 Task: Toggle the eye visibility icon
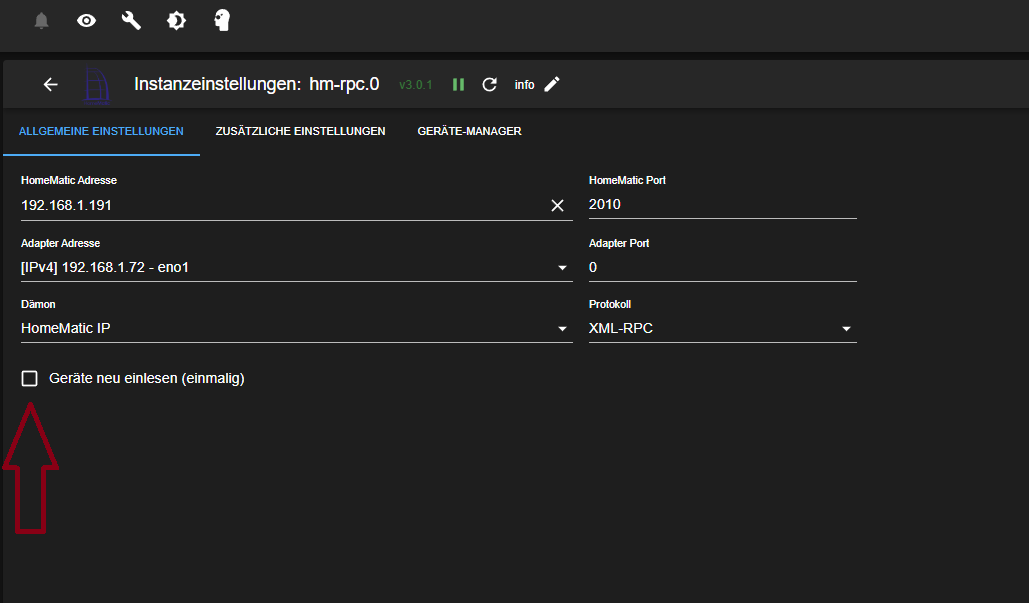[87, 20]
